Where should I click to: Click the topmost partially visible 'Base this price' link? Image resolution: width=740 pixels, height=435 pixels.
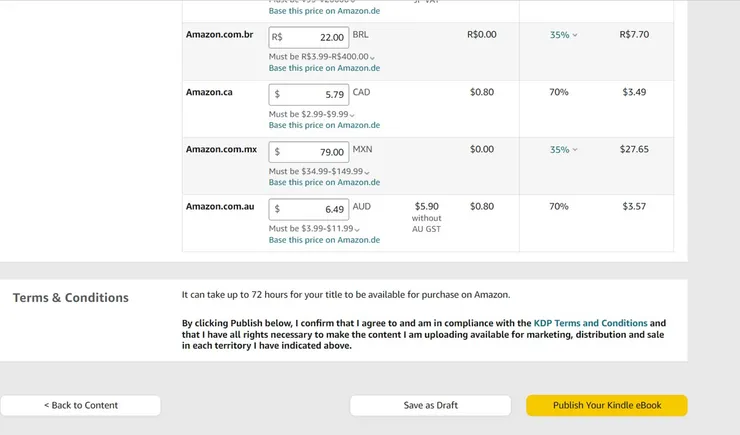tap(324, 11)
